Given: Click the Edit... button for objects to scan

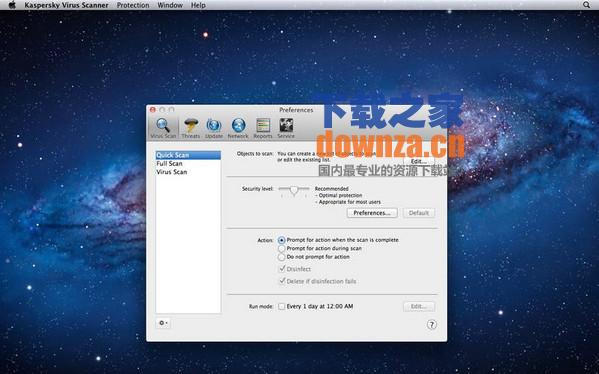Looking at the screenshot, I should click(419, 161).
